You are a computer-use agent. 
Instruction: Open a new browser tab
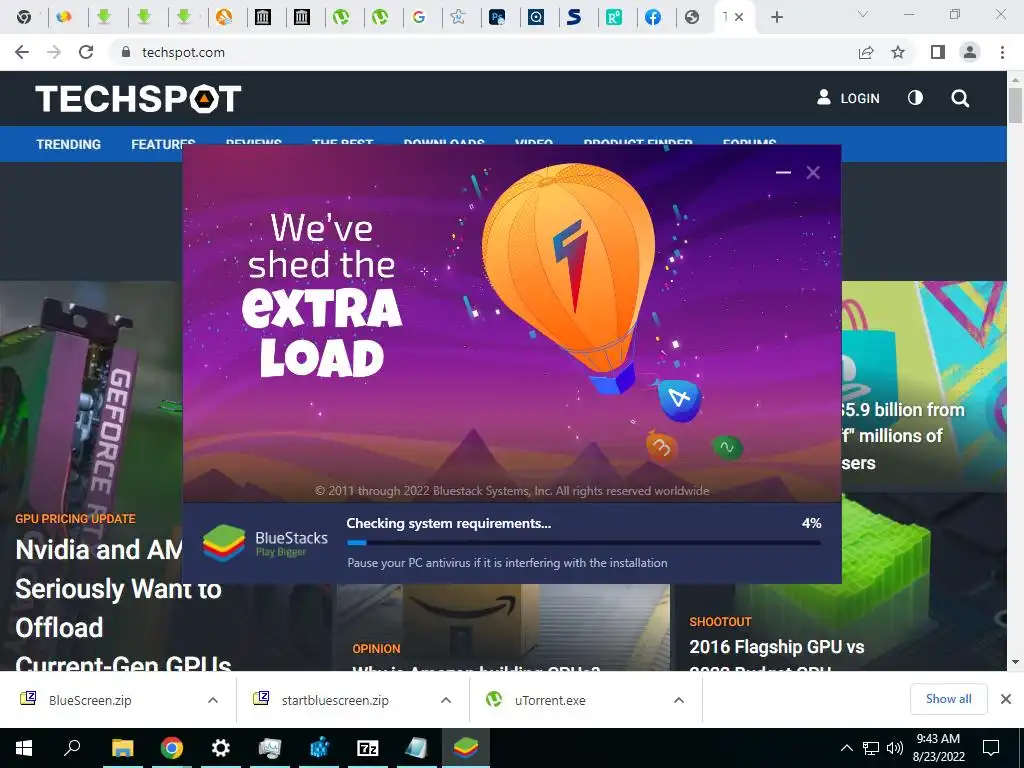coord(776,17)
